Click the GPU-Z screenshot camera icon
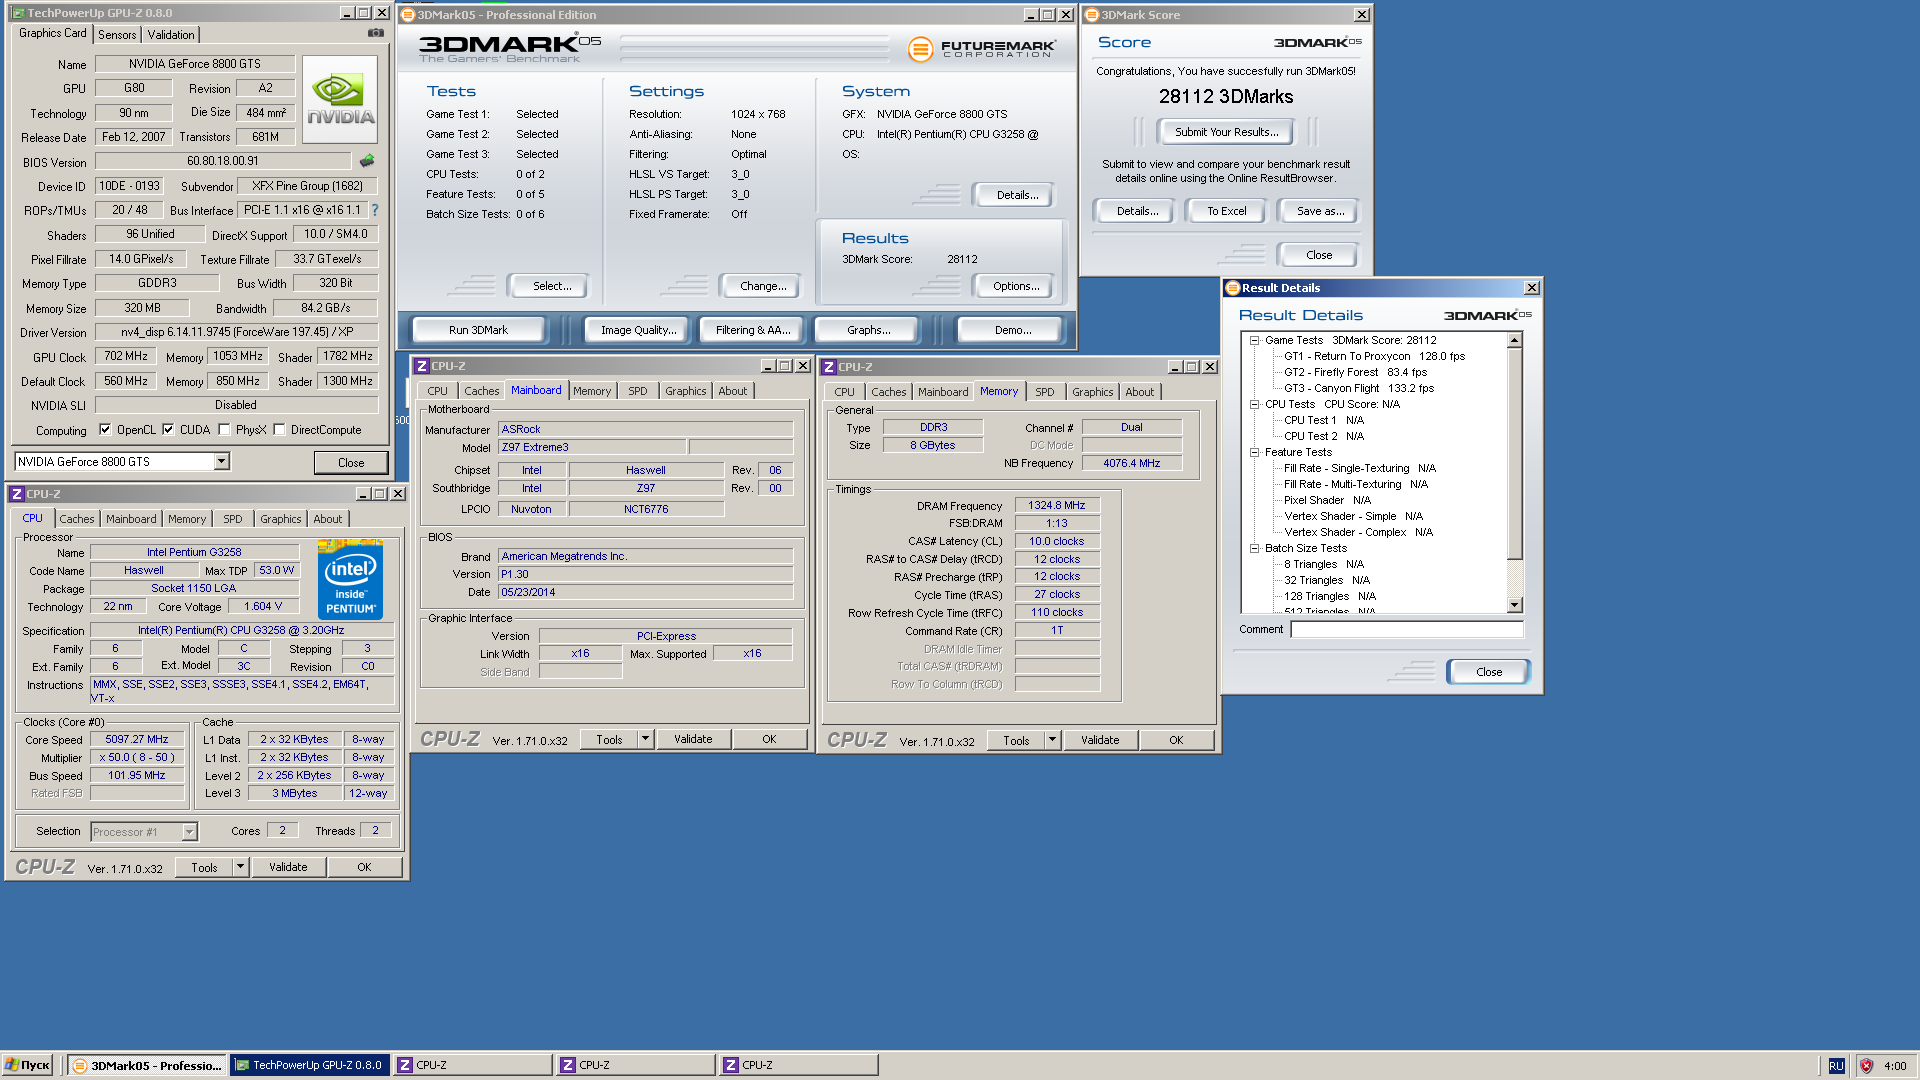1920x1080 pixels. click(x=375, y=33)
